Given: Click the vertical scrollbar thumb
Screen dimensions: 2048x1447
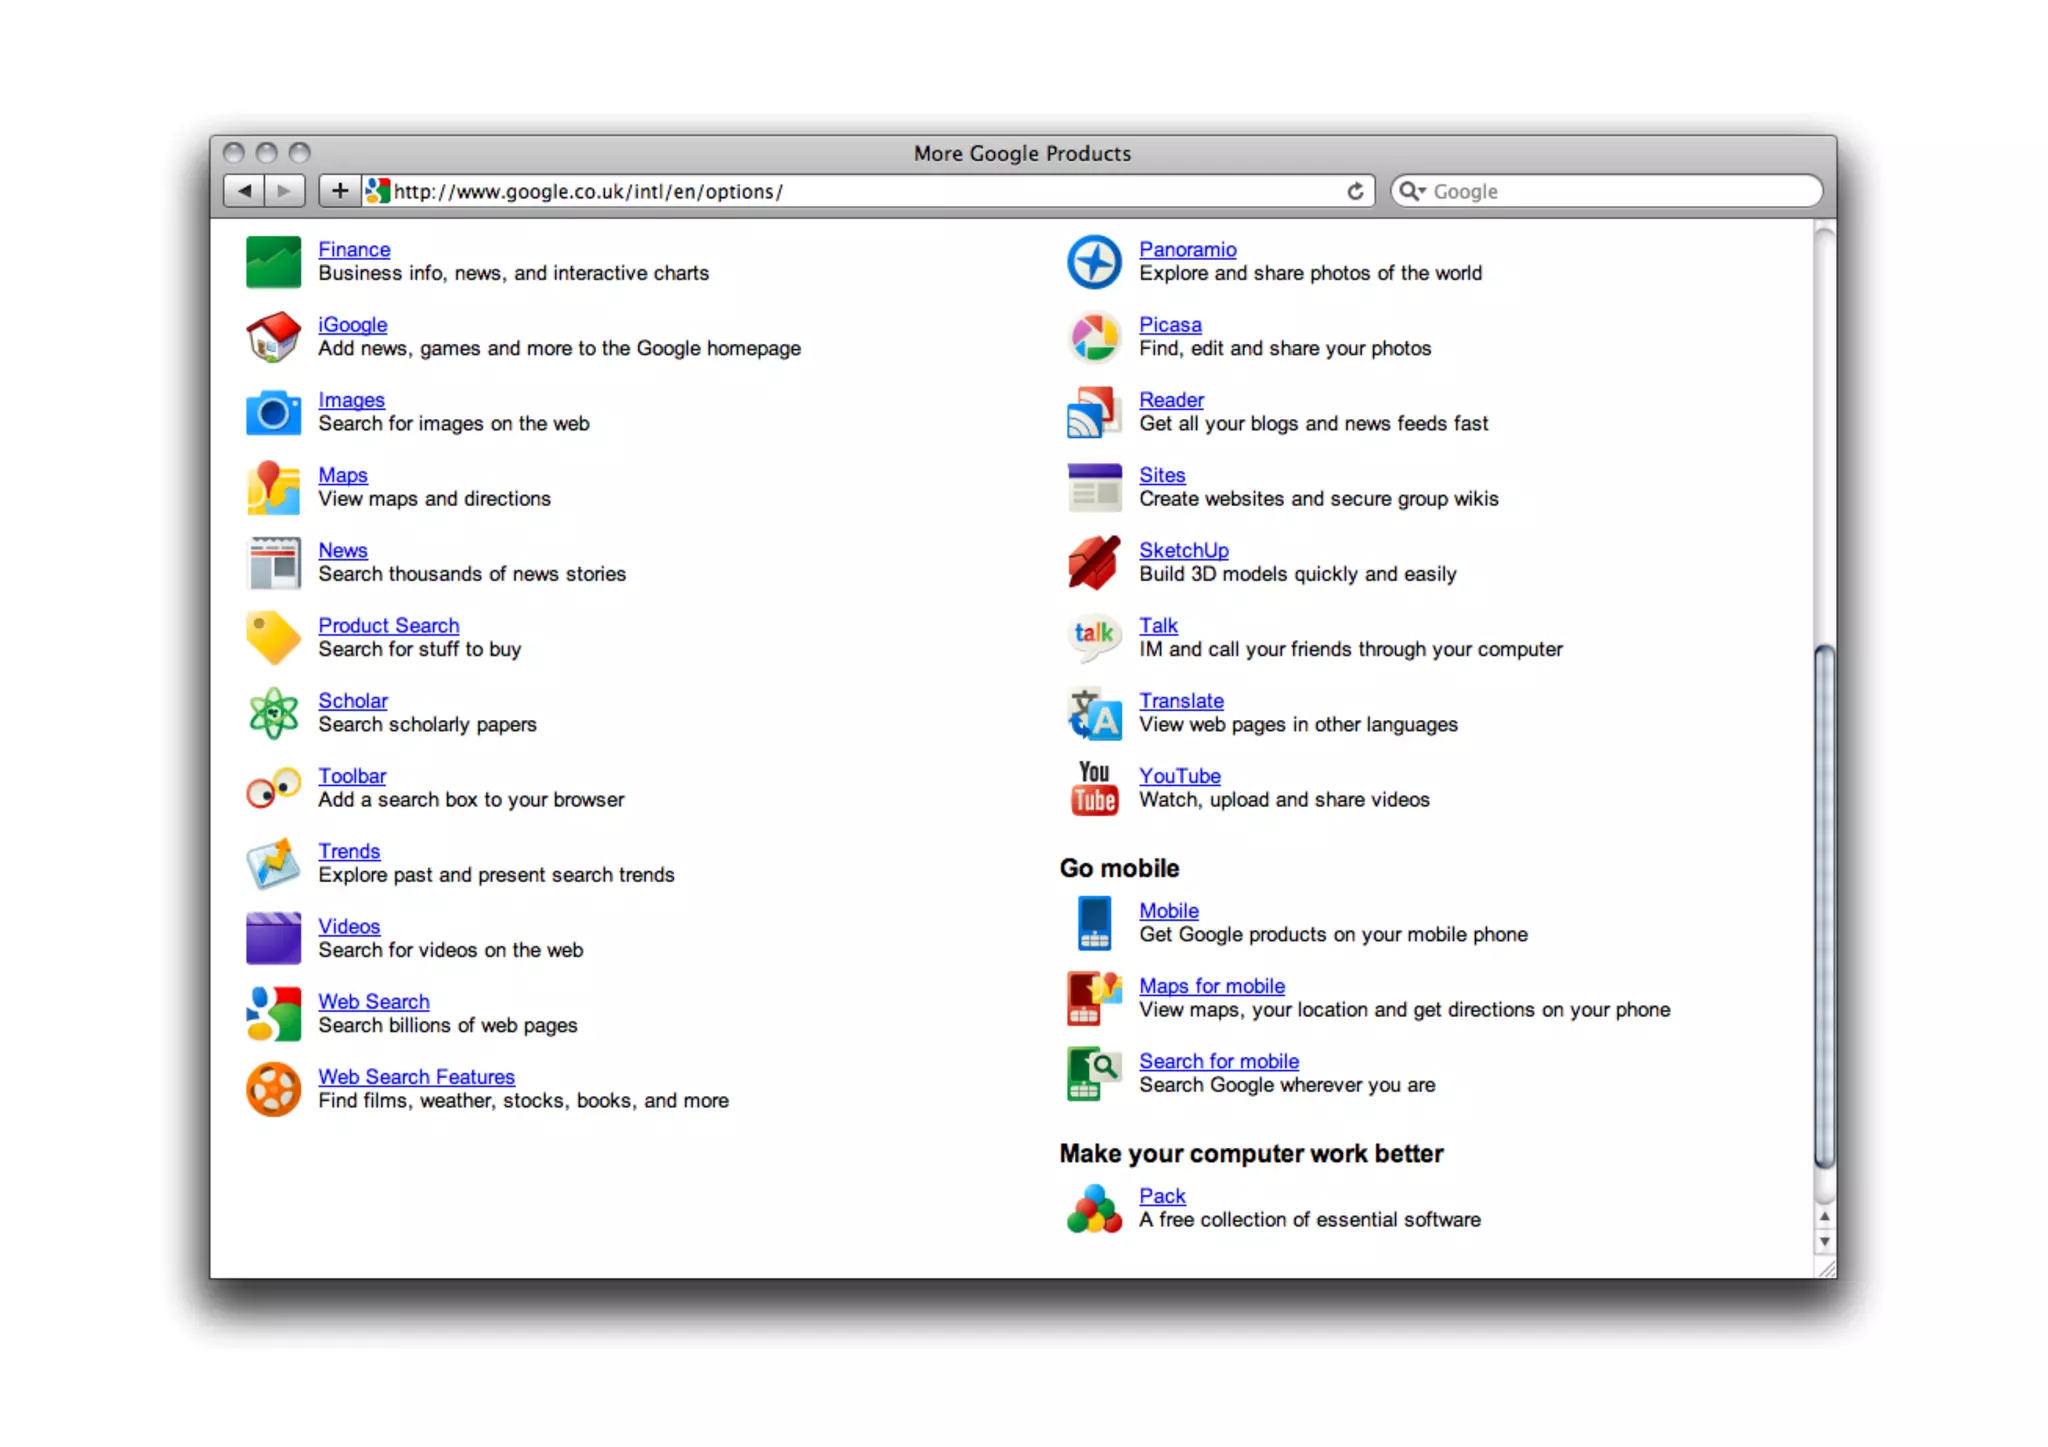Looking at the screenshot, I should tap(1824, 905).
